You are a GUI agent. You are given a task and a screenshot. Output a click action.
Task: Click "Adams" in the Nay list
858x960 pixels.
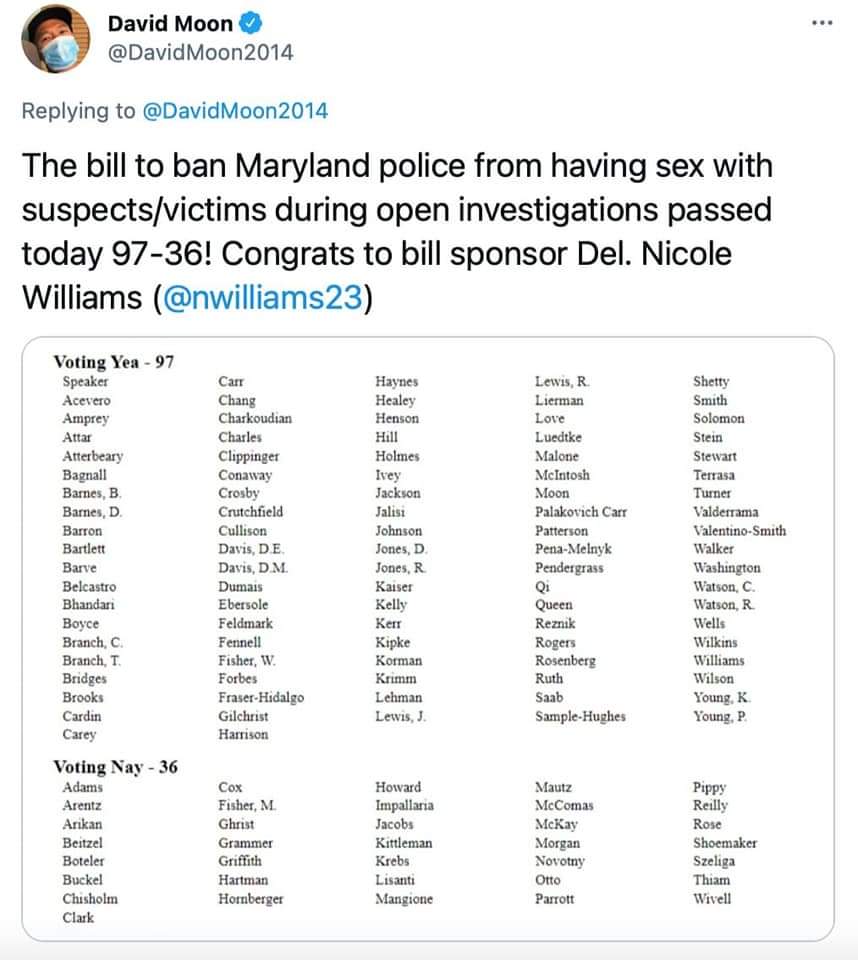82,787
